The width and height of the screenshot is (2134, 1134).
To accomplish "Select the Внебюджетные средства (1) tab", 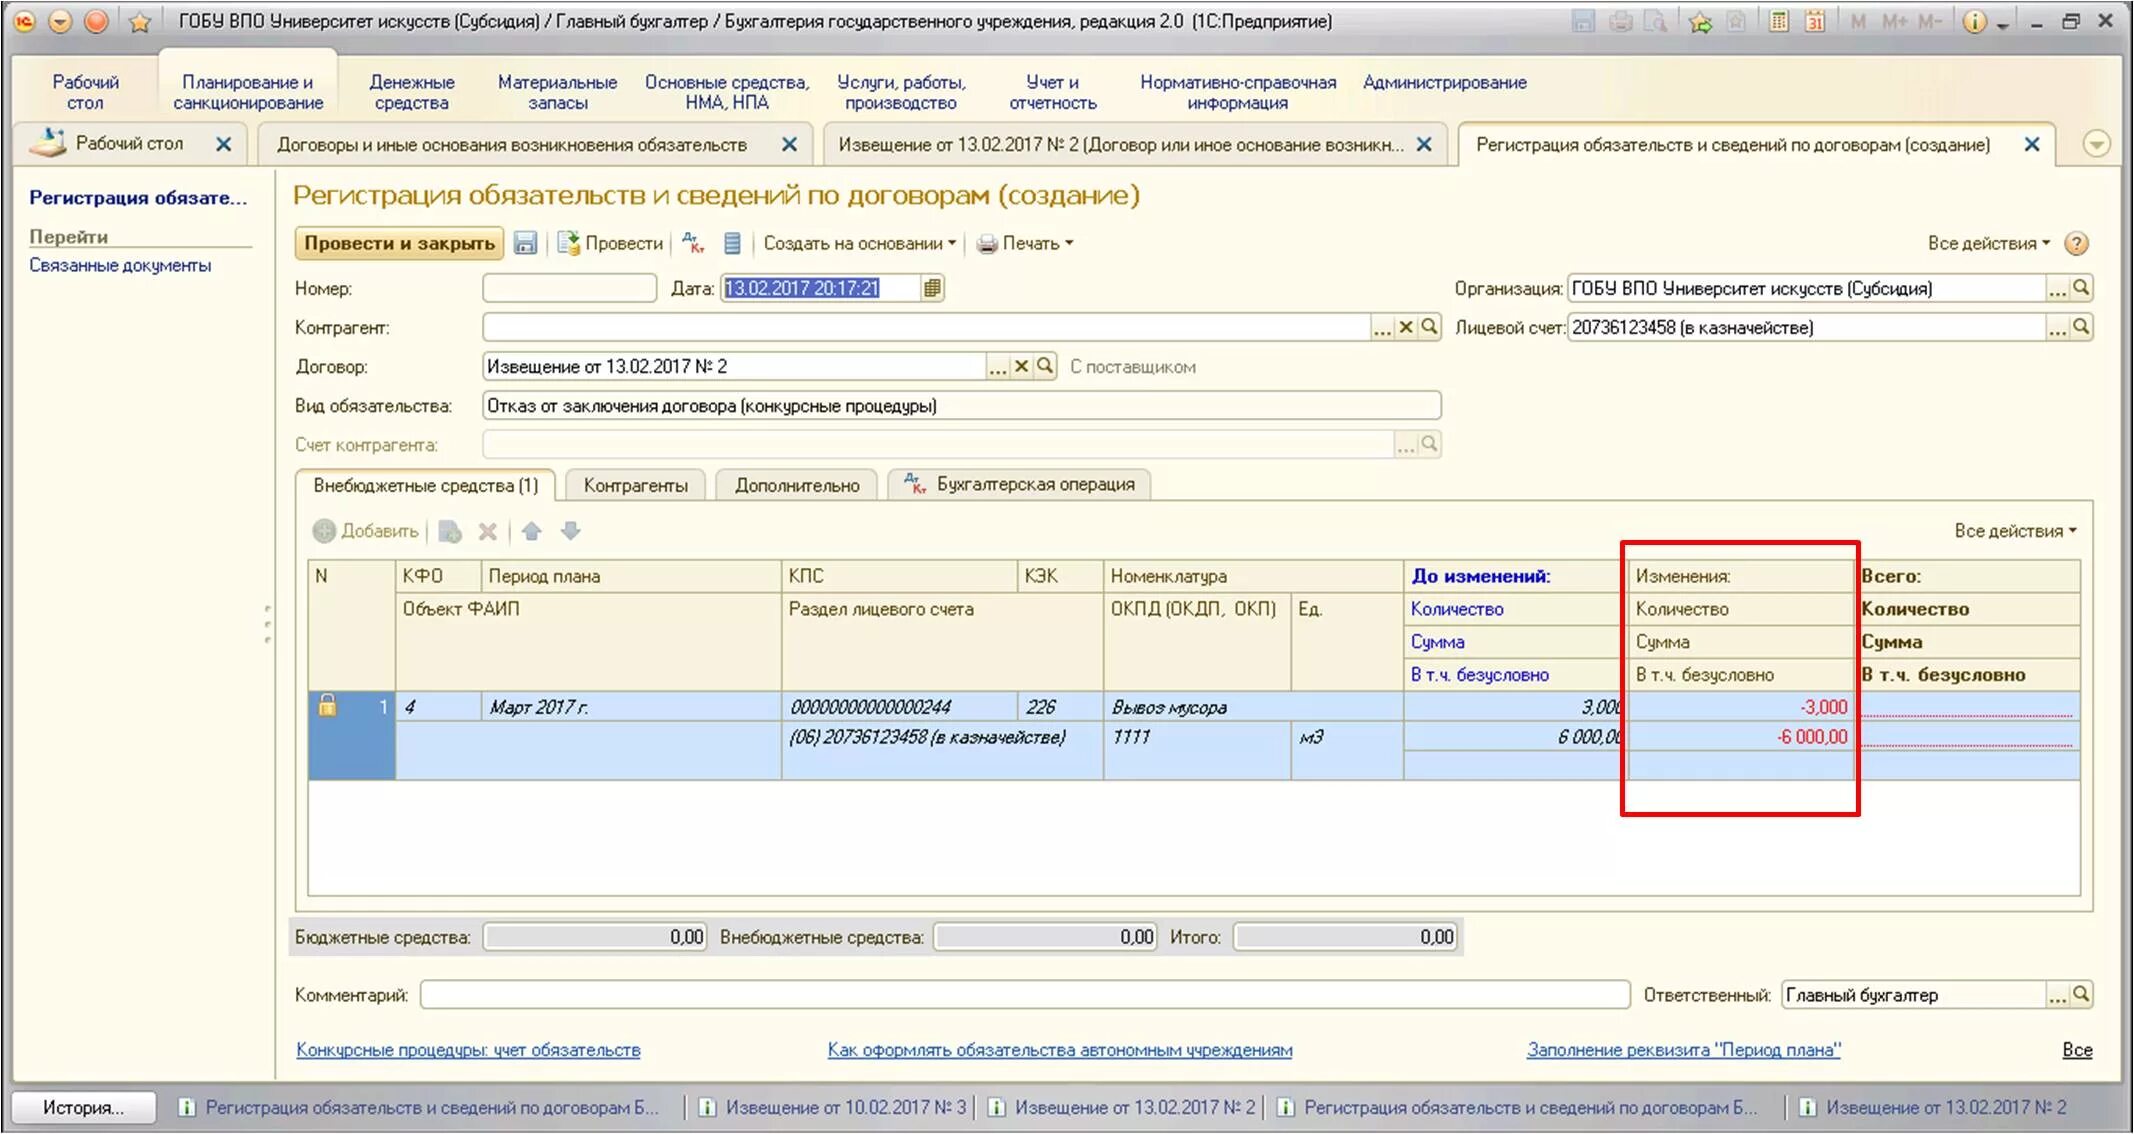I will (x=426, y=485).
